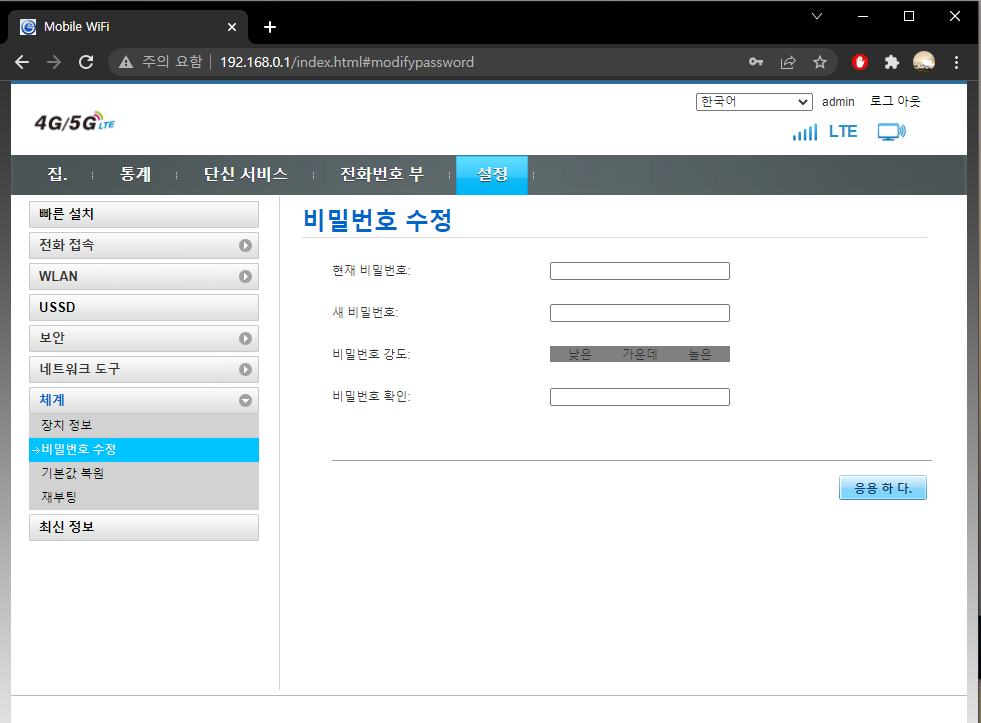This screenshot has height=723, width=981.
Task: Open 장치 정보 submenu item
Action: 144,425
